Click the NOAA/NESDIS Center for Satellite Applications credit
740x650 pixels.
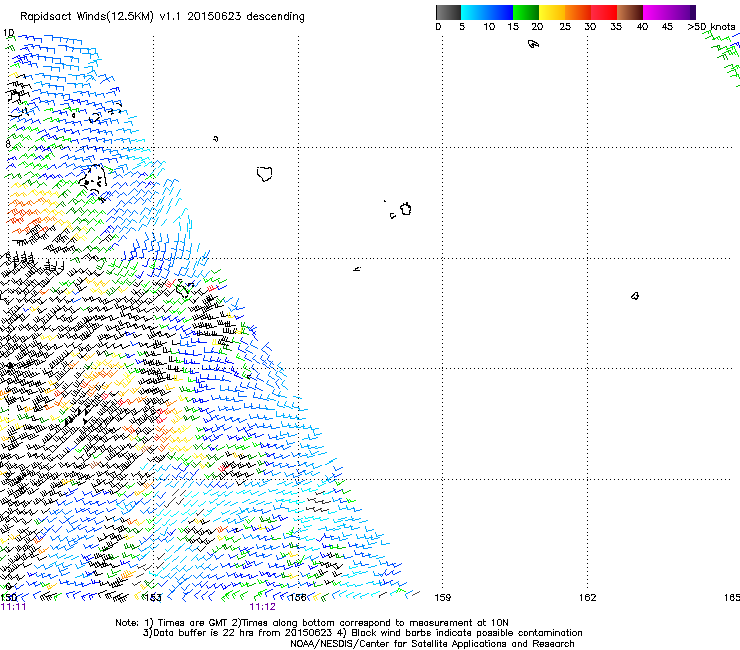click(x=432, y=644)
